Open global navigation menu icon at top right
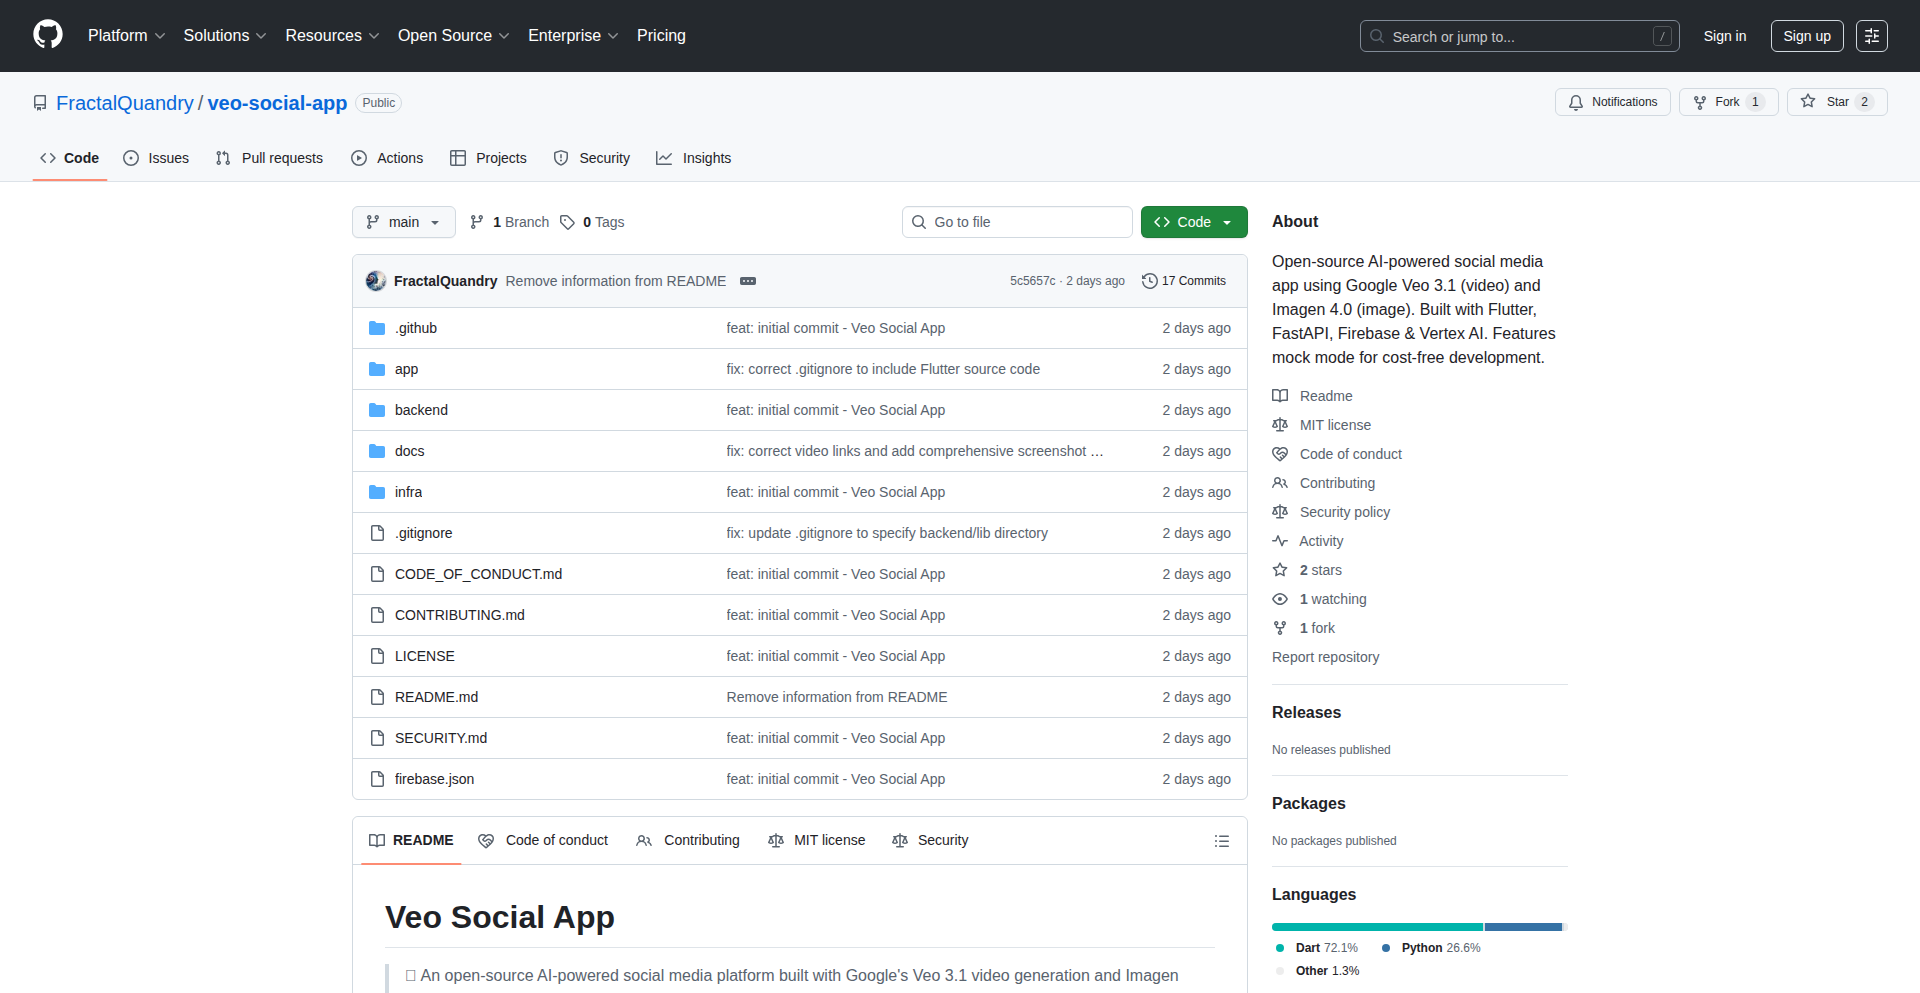This screenshot has width=1920, height=993. click(x=1871, y=36)
